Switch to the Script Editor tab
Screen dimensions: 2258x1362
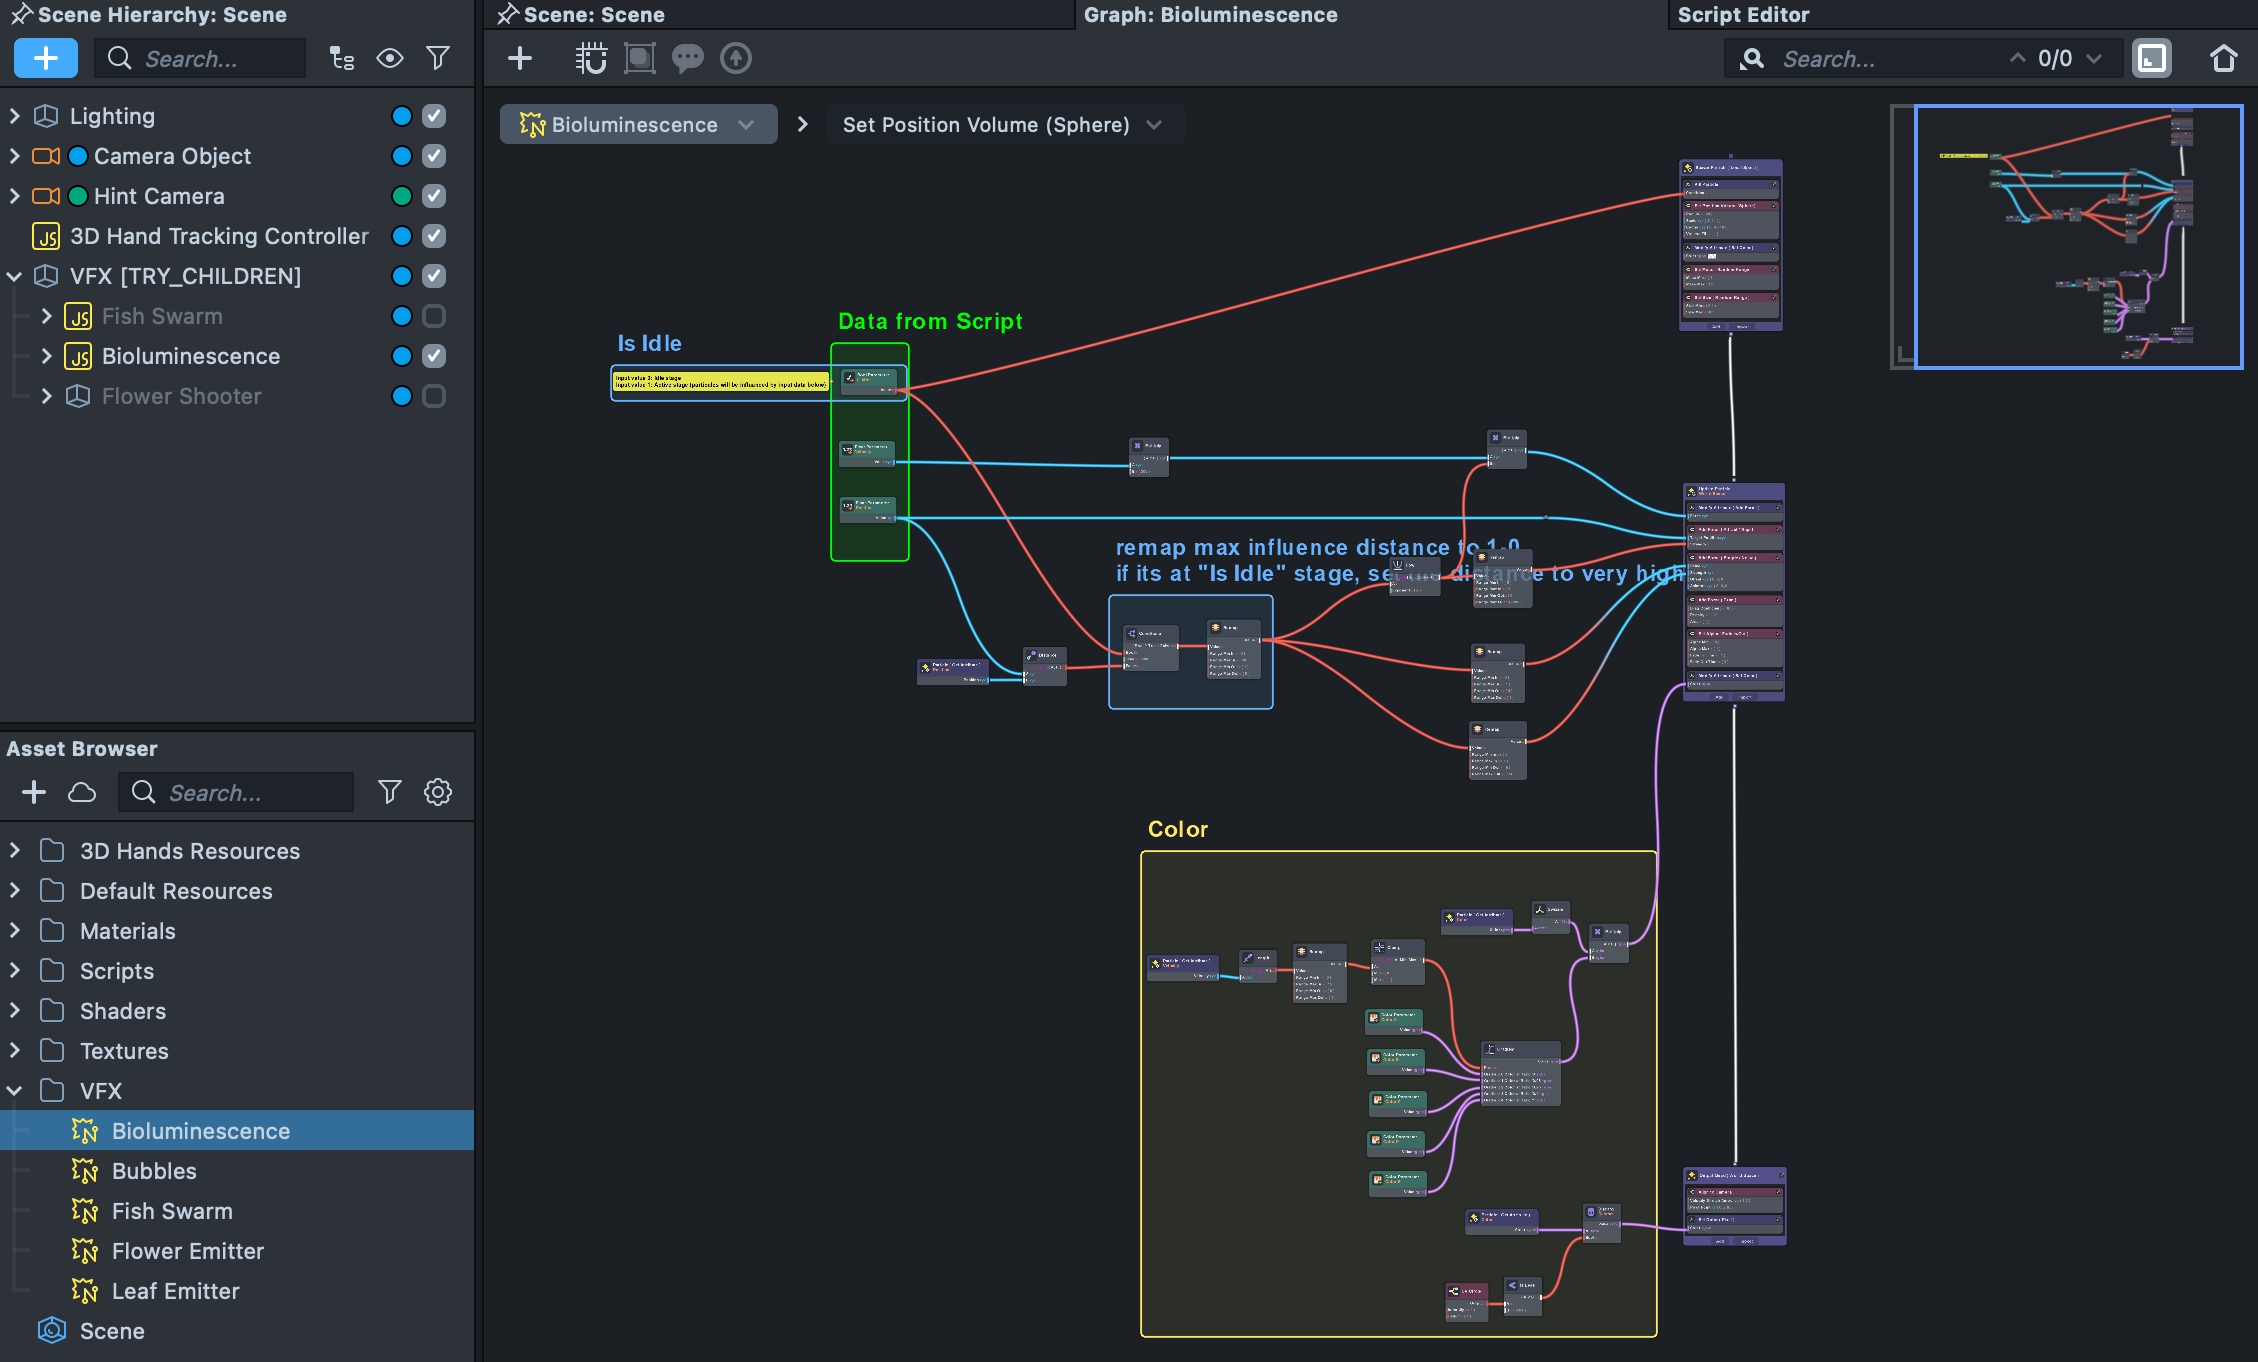[1743, 14]
